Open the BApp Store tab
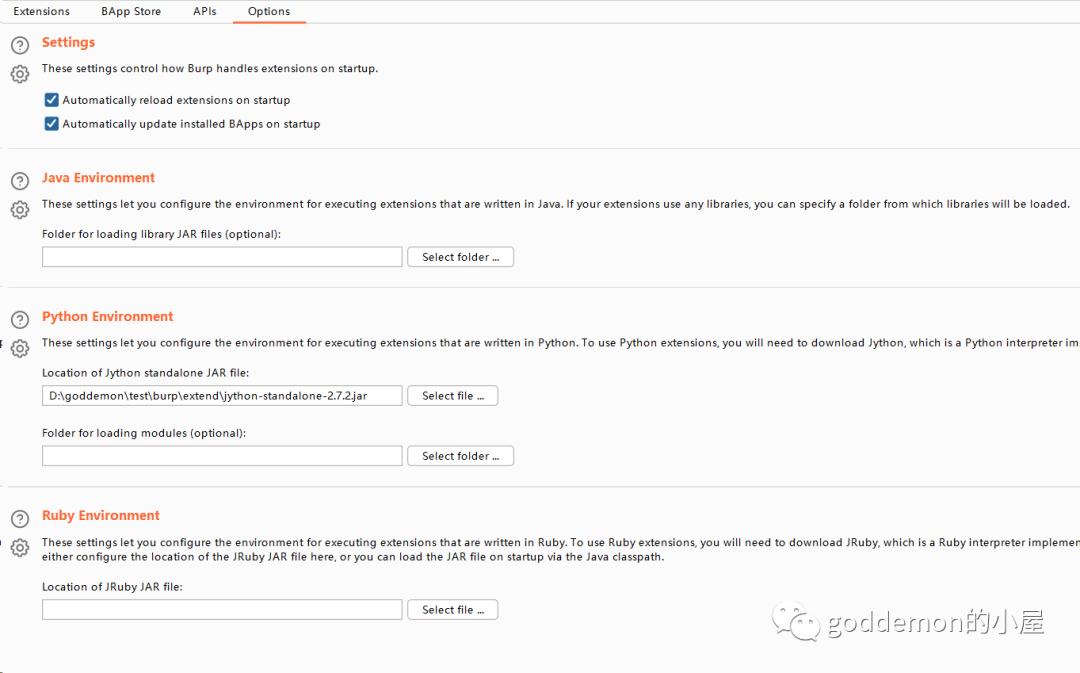Viewport: 1080px width, 673px height. pos(131,11)
